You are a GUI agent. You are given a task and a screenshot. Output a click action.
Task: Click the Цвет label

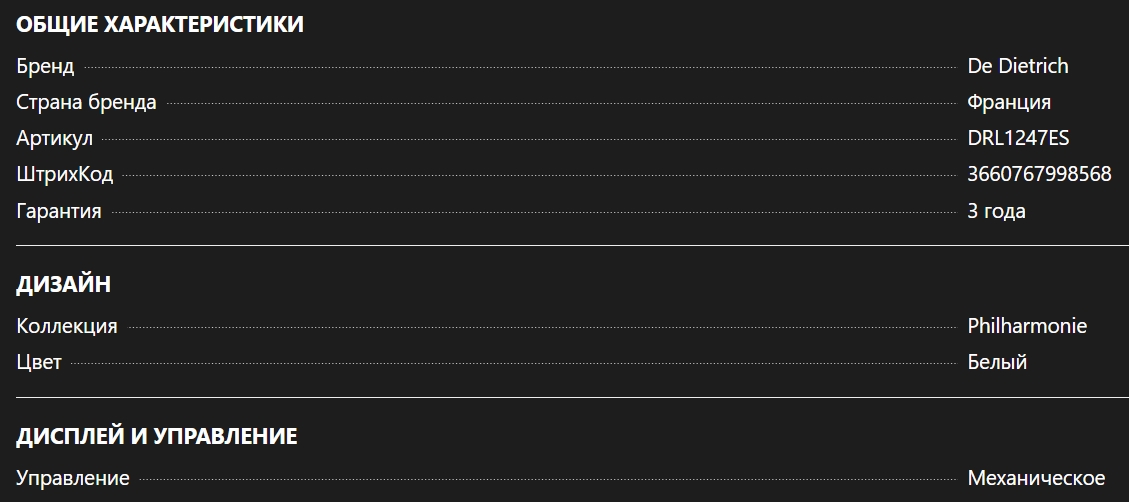pyautogui.click(x=39, y=362)
